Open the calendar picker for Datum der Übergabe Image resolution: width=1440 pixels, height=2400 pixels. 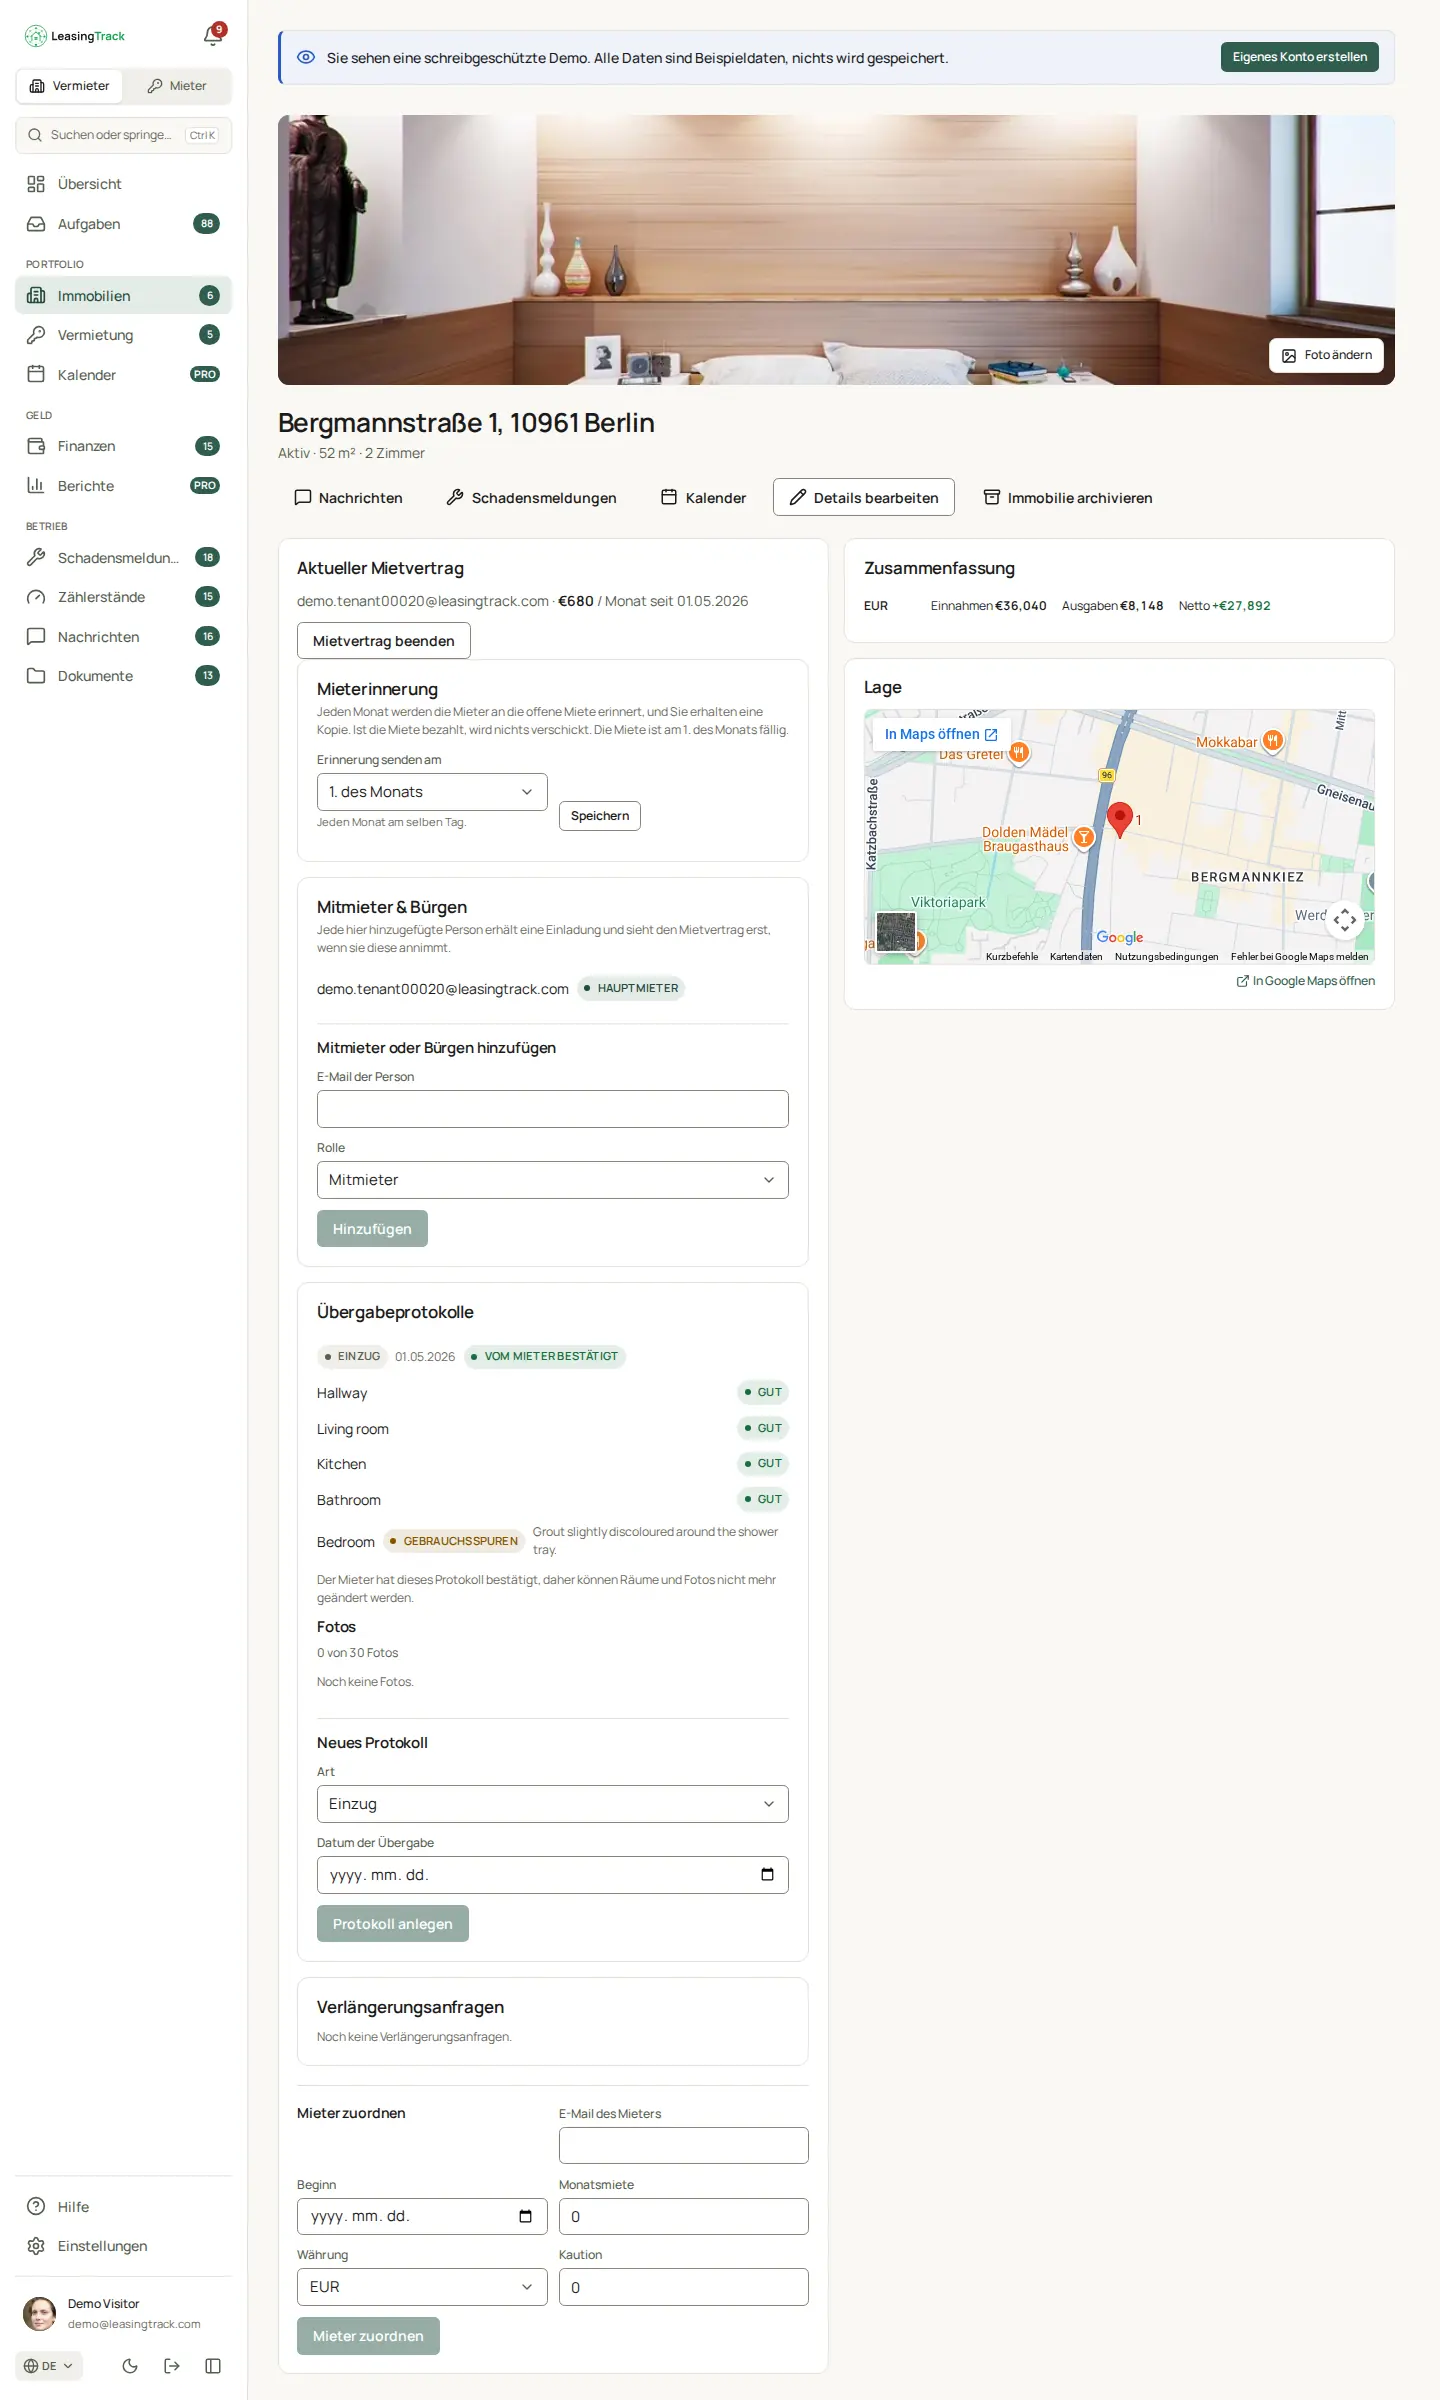[767, 1875]
